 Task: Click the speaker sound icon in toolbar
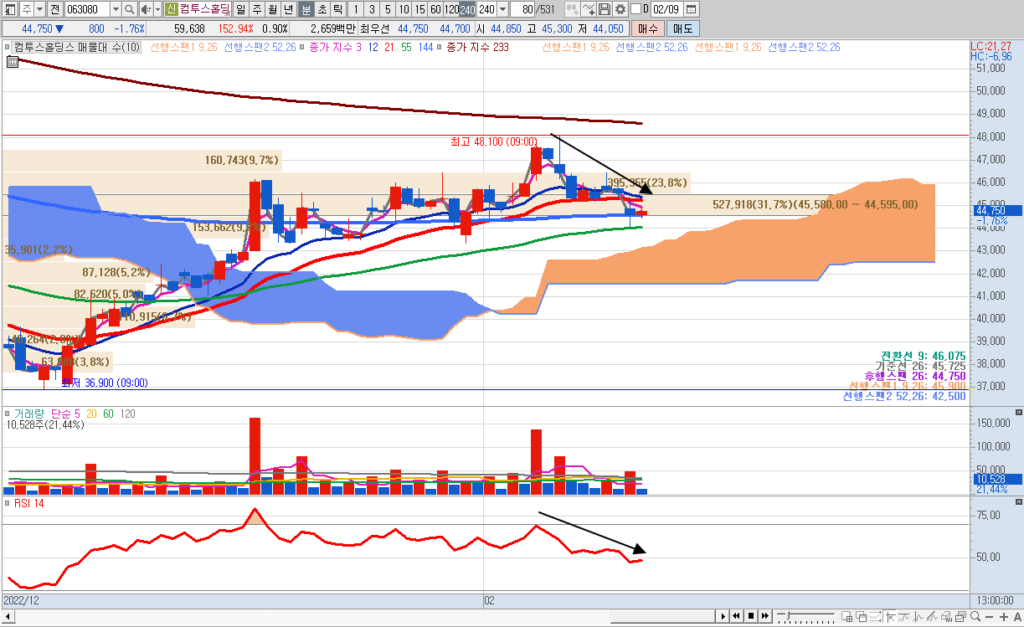point(146,9)
